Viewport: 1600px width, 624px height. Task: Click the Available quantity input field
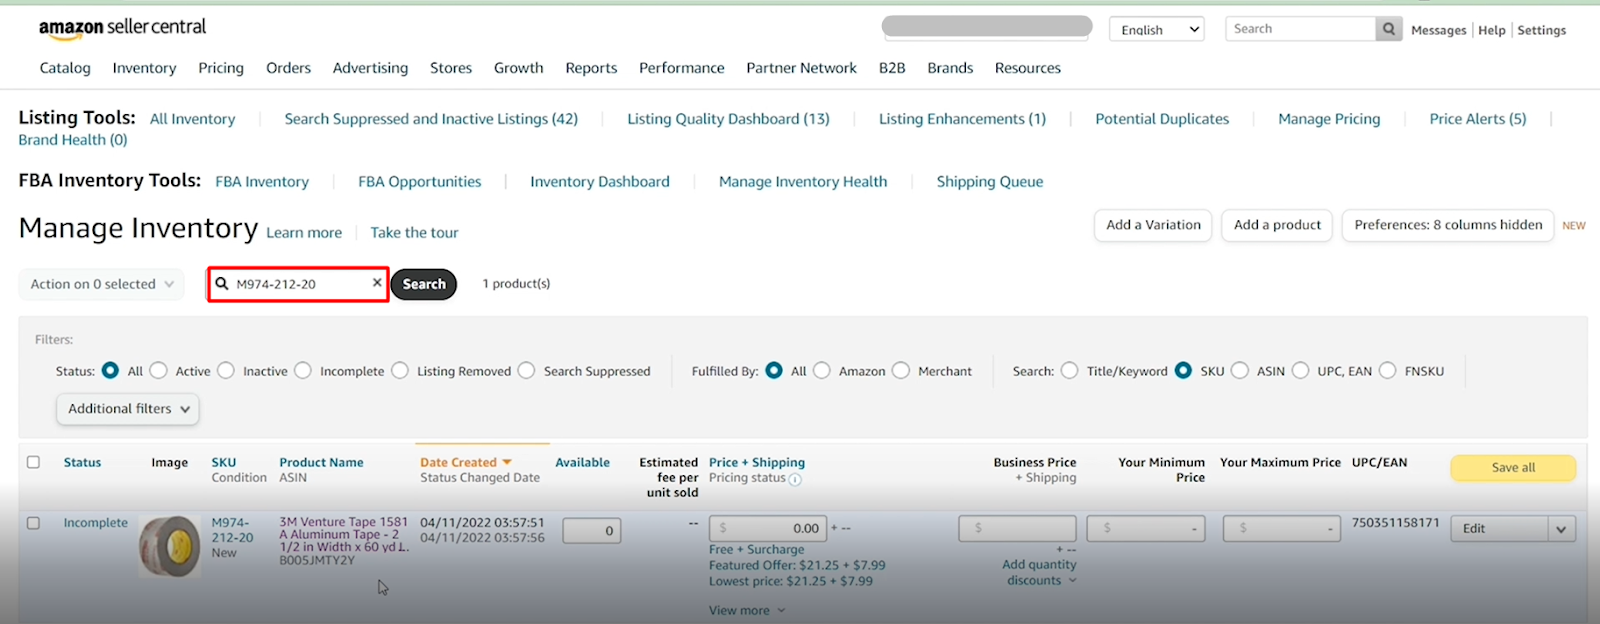[592, 531]
